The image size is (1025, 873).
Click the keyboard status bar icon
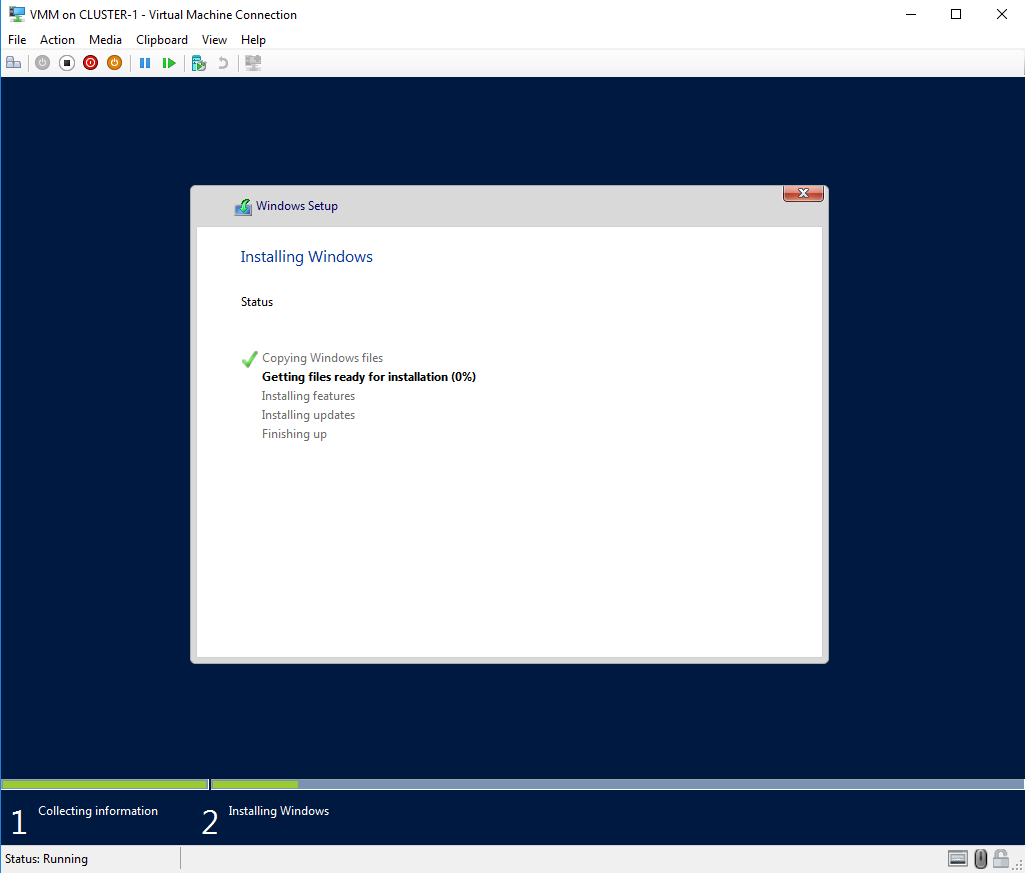(958, 858)
